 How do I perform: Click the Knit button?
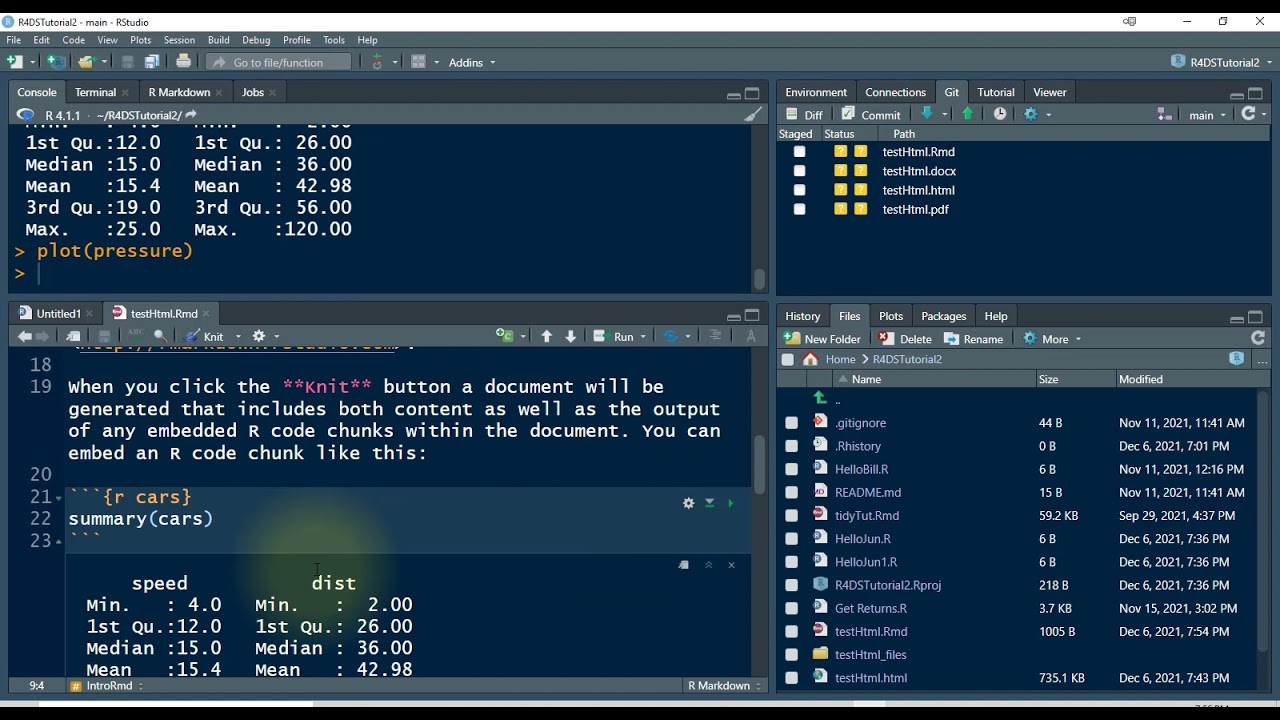click(x=205, y=337)
